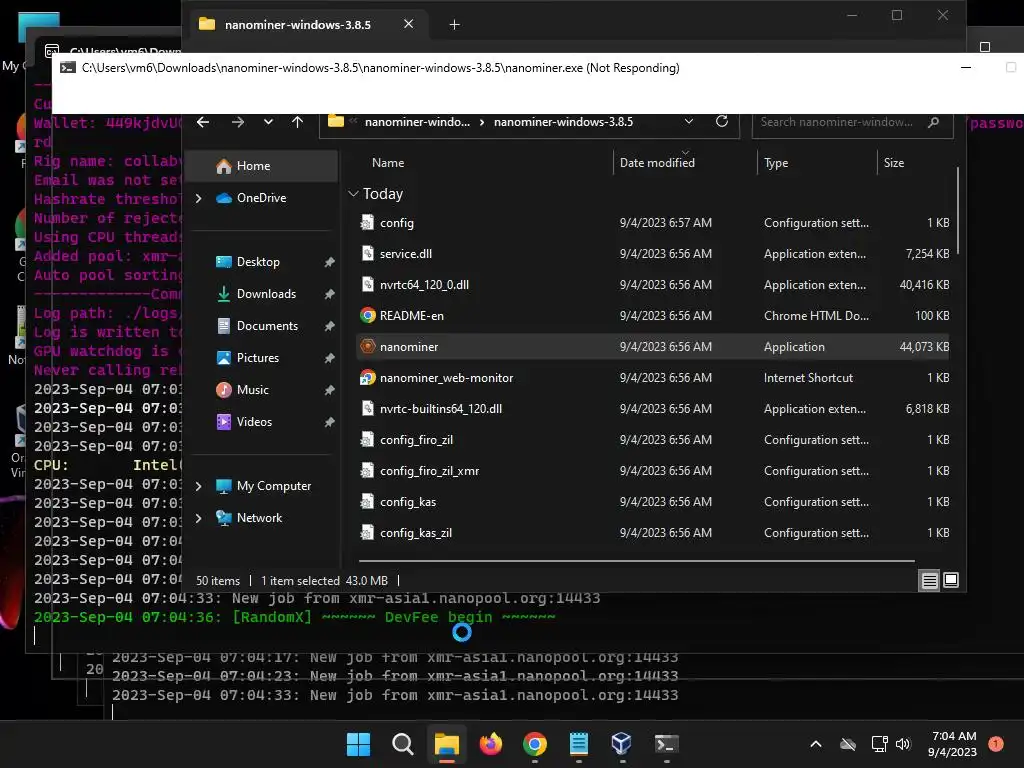
Task: Refresh the current folder view
Action: (722, 121)
